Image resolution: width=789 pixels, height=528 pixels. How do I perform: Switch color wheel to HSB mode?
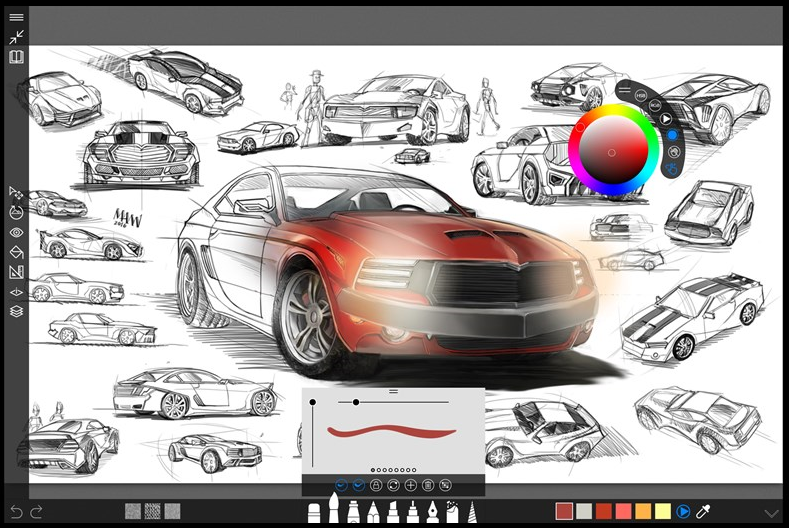click(x=641, y=95)
